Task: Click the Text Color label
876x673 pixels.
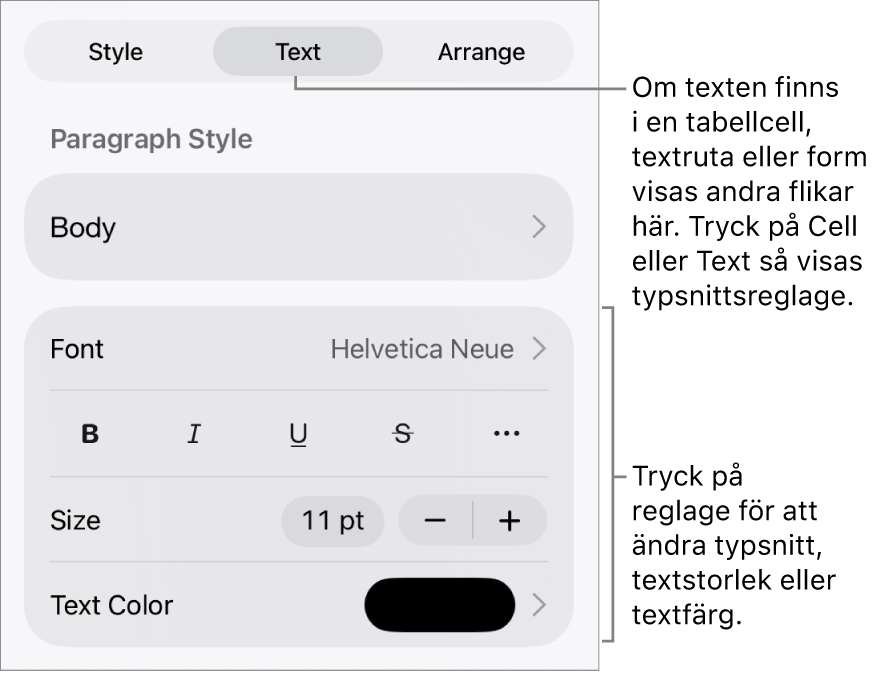Action: tap(111, 605)
